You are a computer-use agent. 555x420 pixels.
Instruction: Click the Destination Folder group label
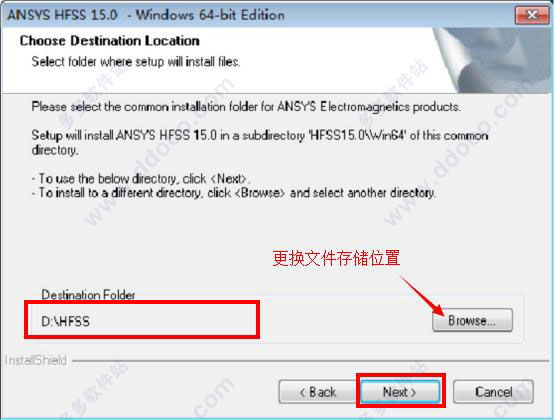(x=88, y=295)
